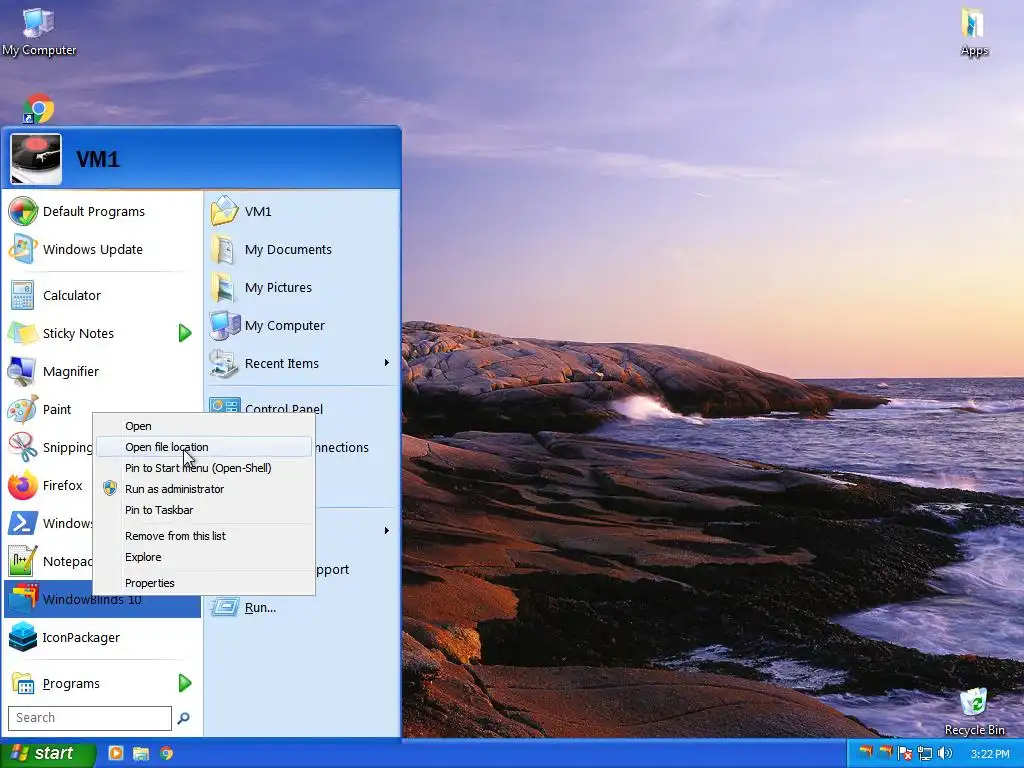Viewport: 1024px width, 768px height.
Task: Open My Documents from start menu
Action: pyautogui.click(x=302, y=249)
